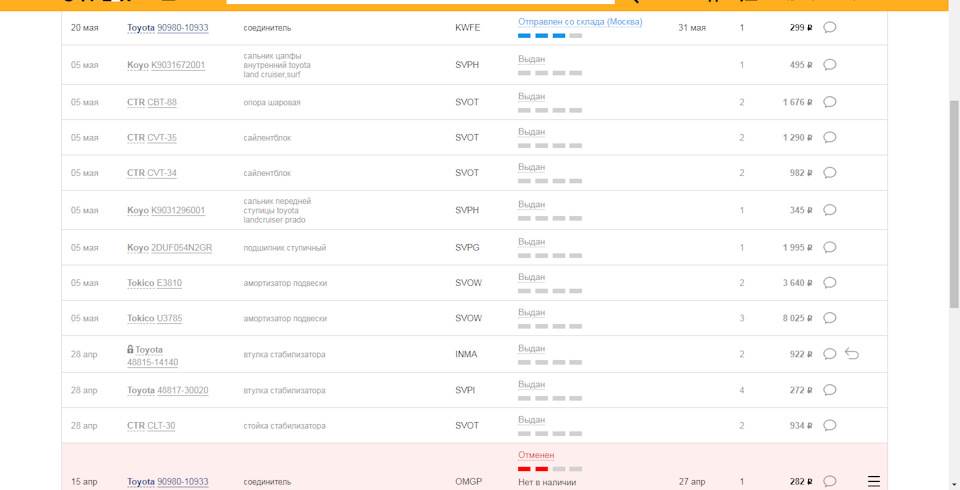Select delivery date '27 апр'
The image size is (960, 490).
(x=692, y=481)
